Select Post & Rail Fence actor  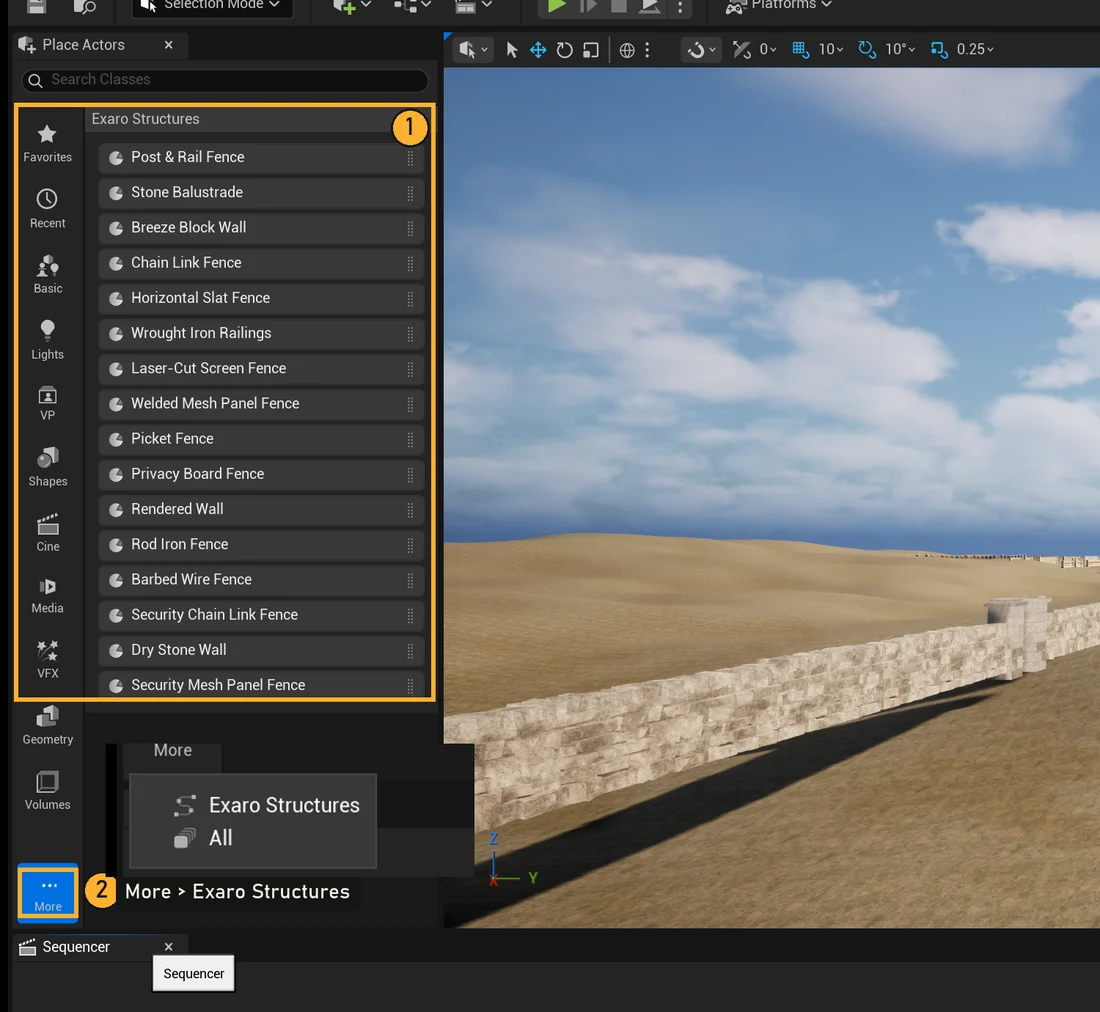(261, 158)
